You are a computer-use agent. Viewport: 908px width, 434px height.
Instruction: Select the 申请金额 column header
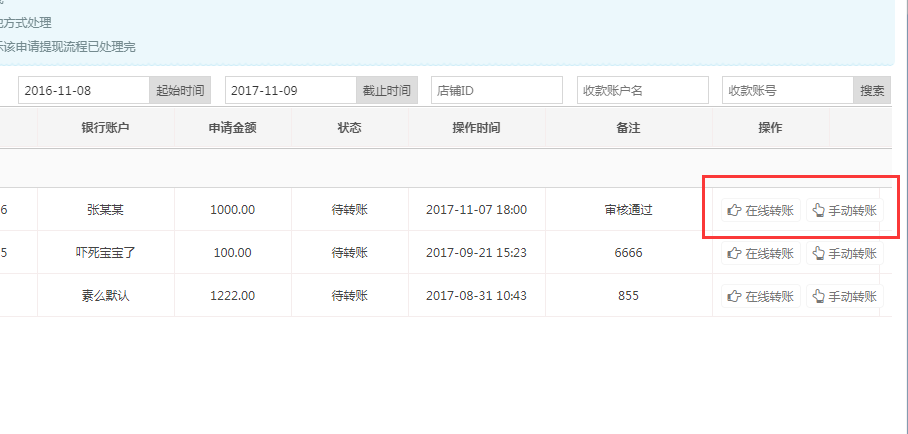coord(232,128)
